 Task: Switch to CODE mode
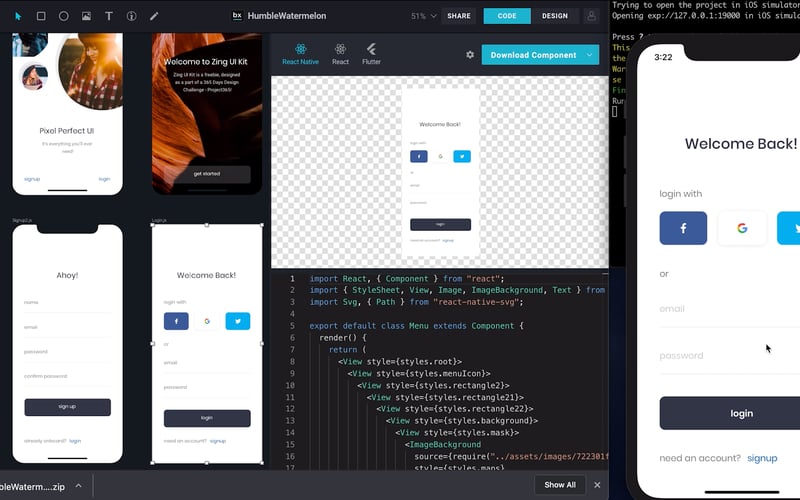point(507,16)
